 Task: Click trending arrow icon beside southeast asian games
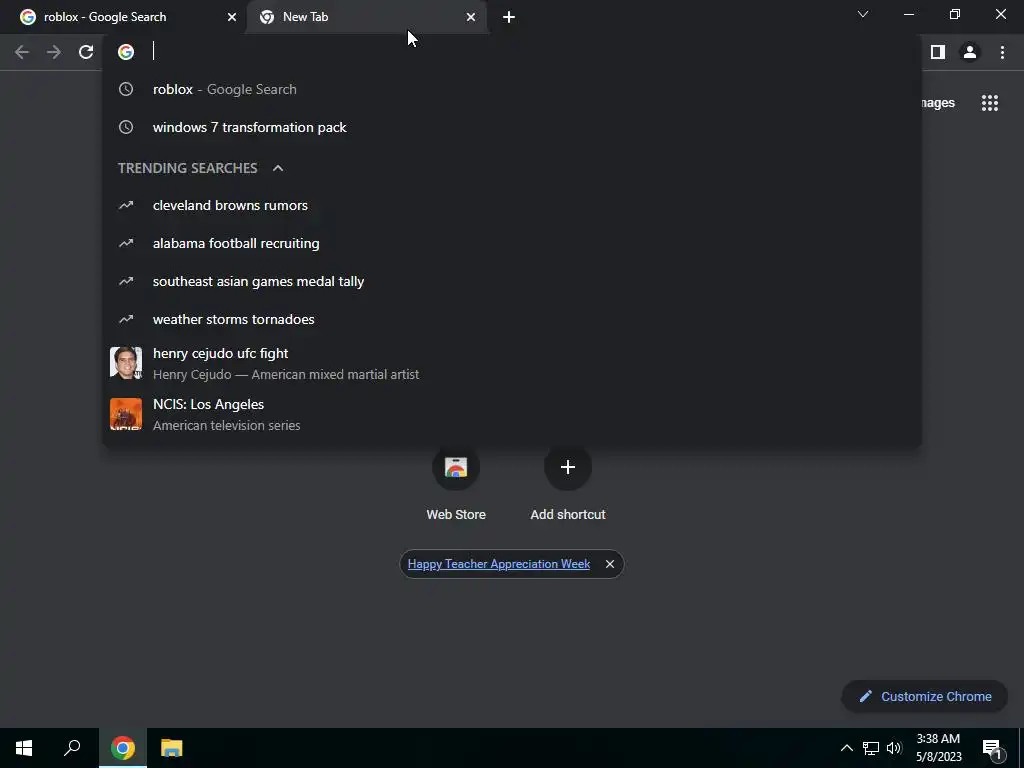pyautogui.click(x=126, y=281)
